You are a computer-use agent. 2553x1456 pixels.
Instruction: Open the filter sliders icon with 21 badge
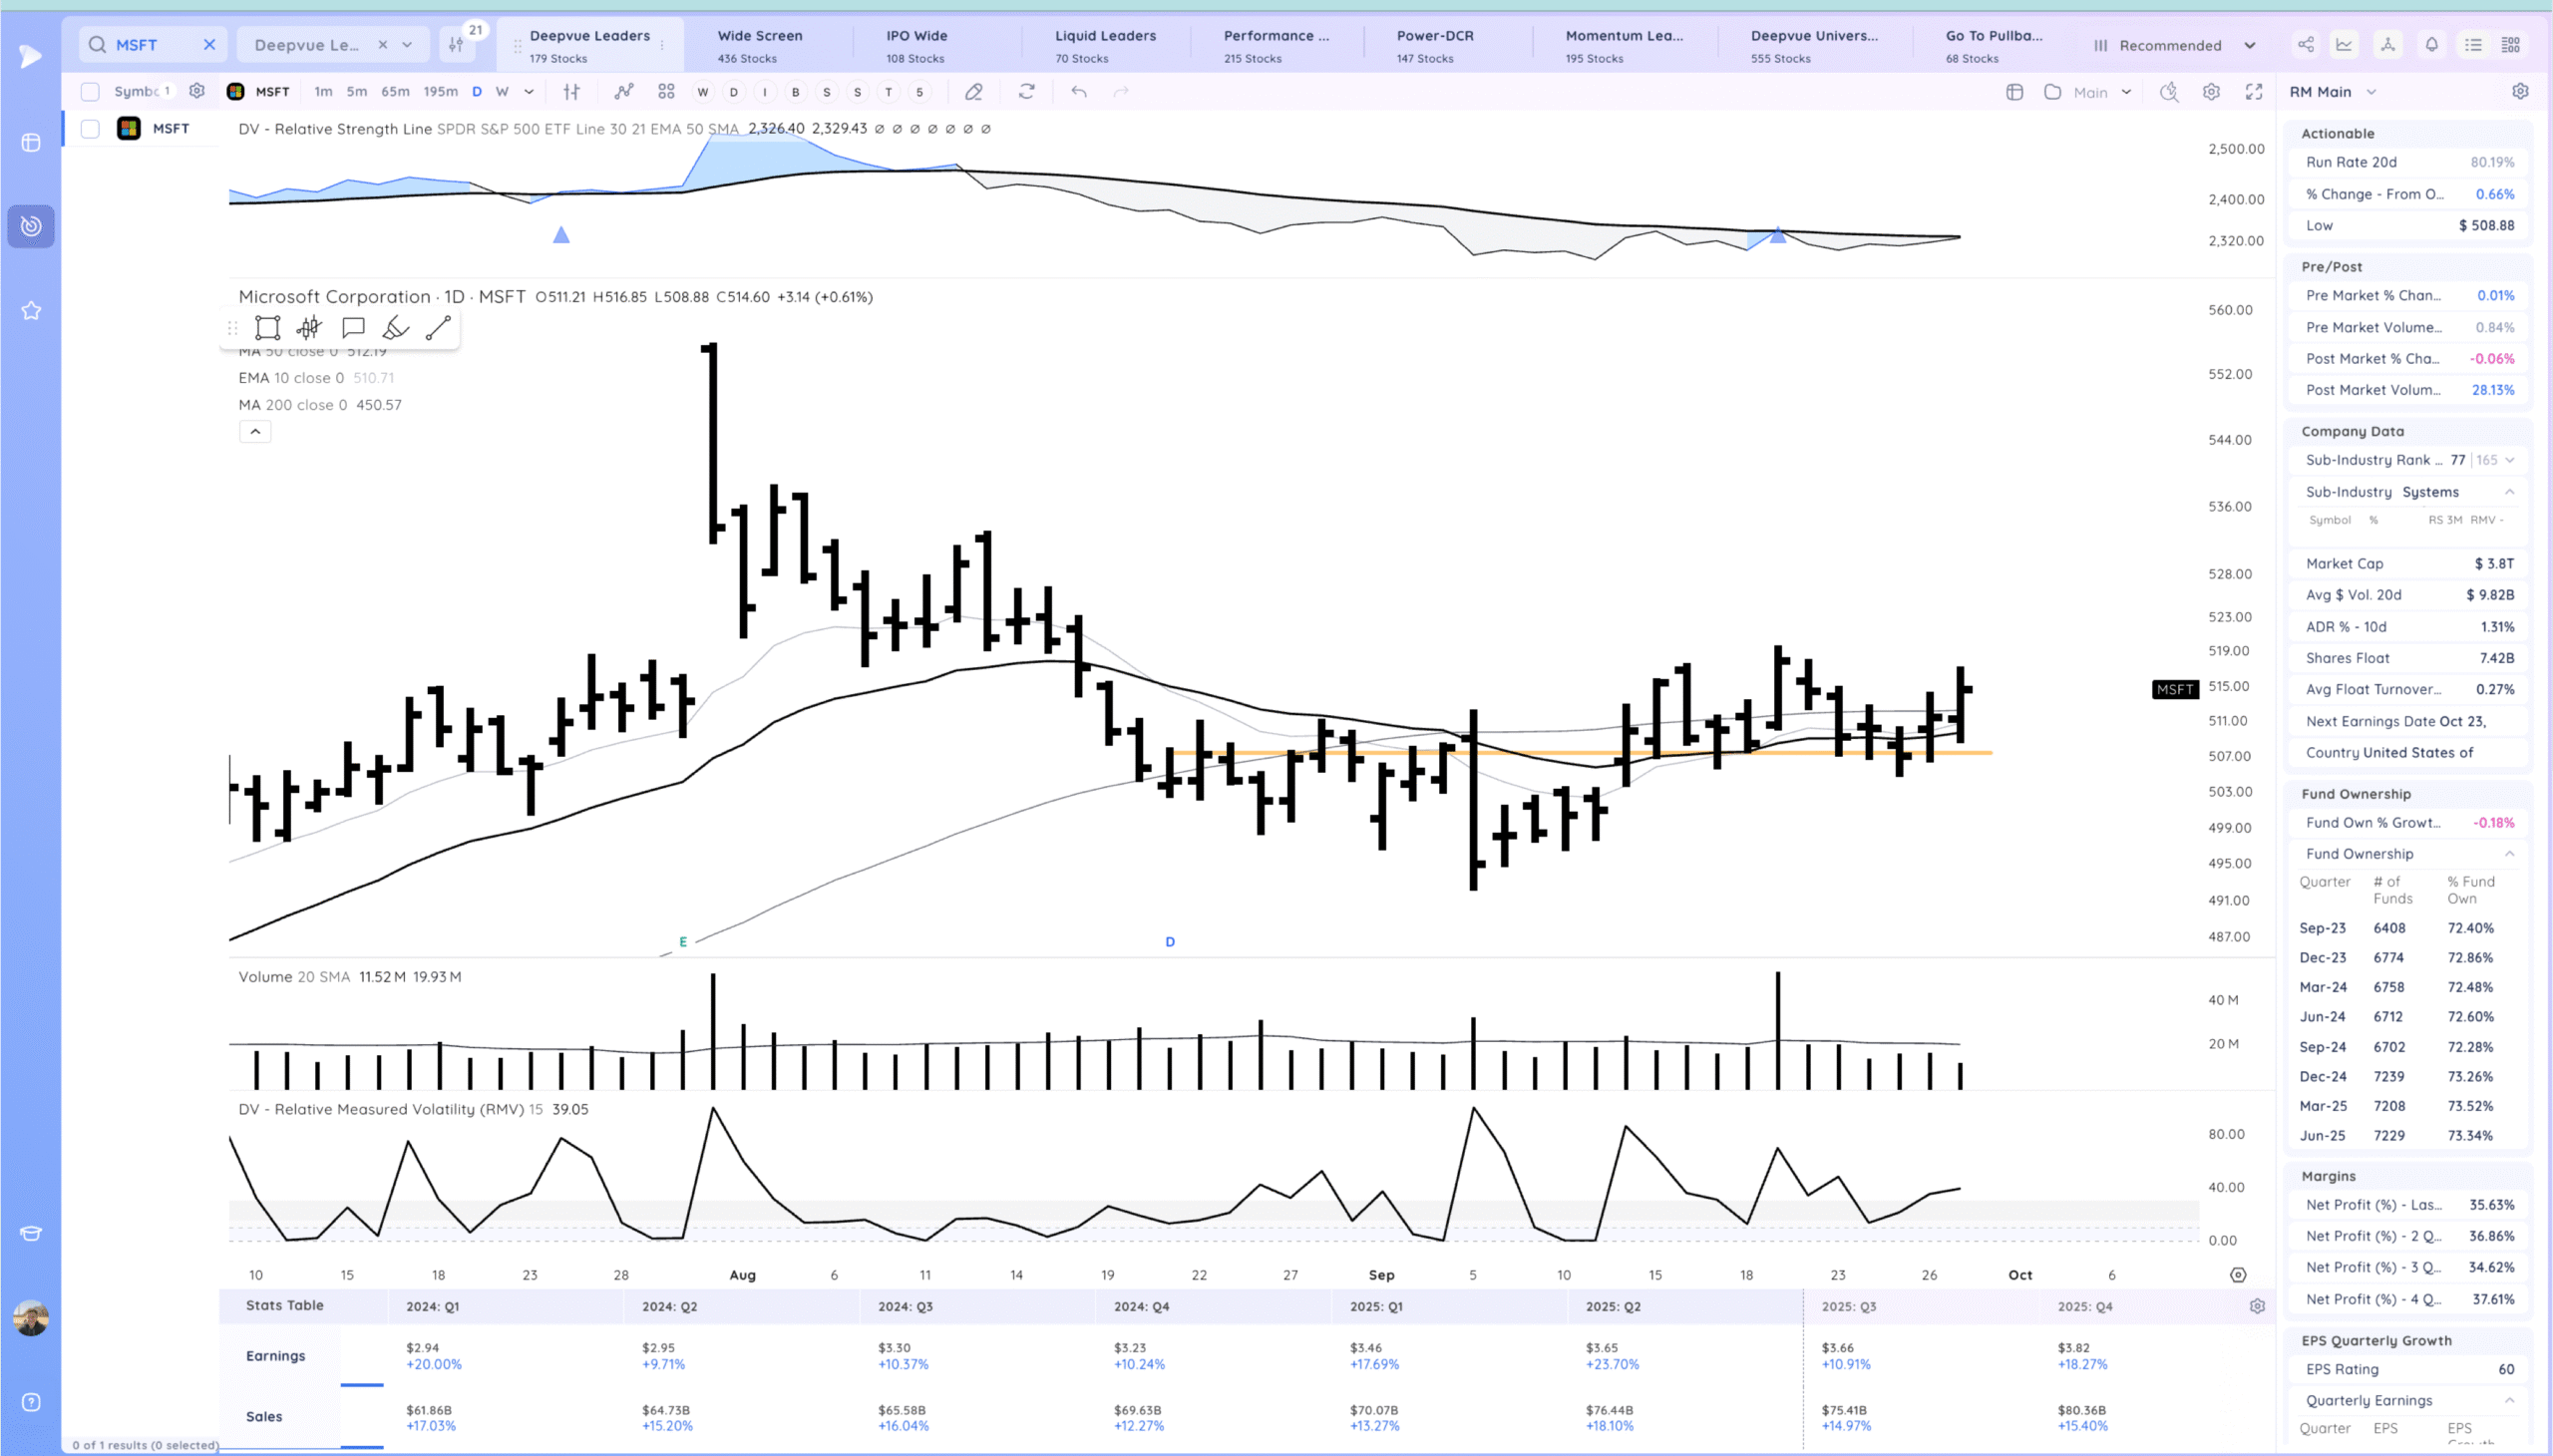click(457, 44)
